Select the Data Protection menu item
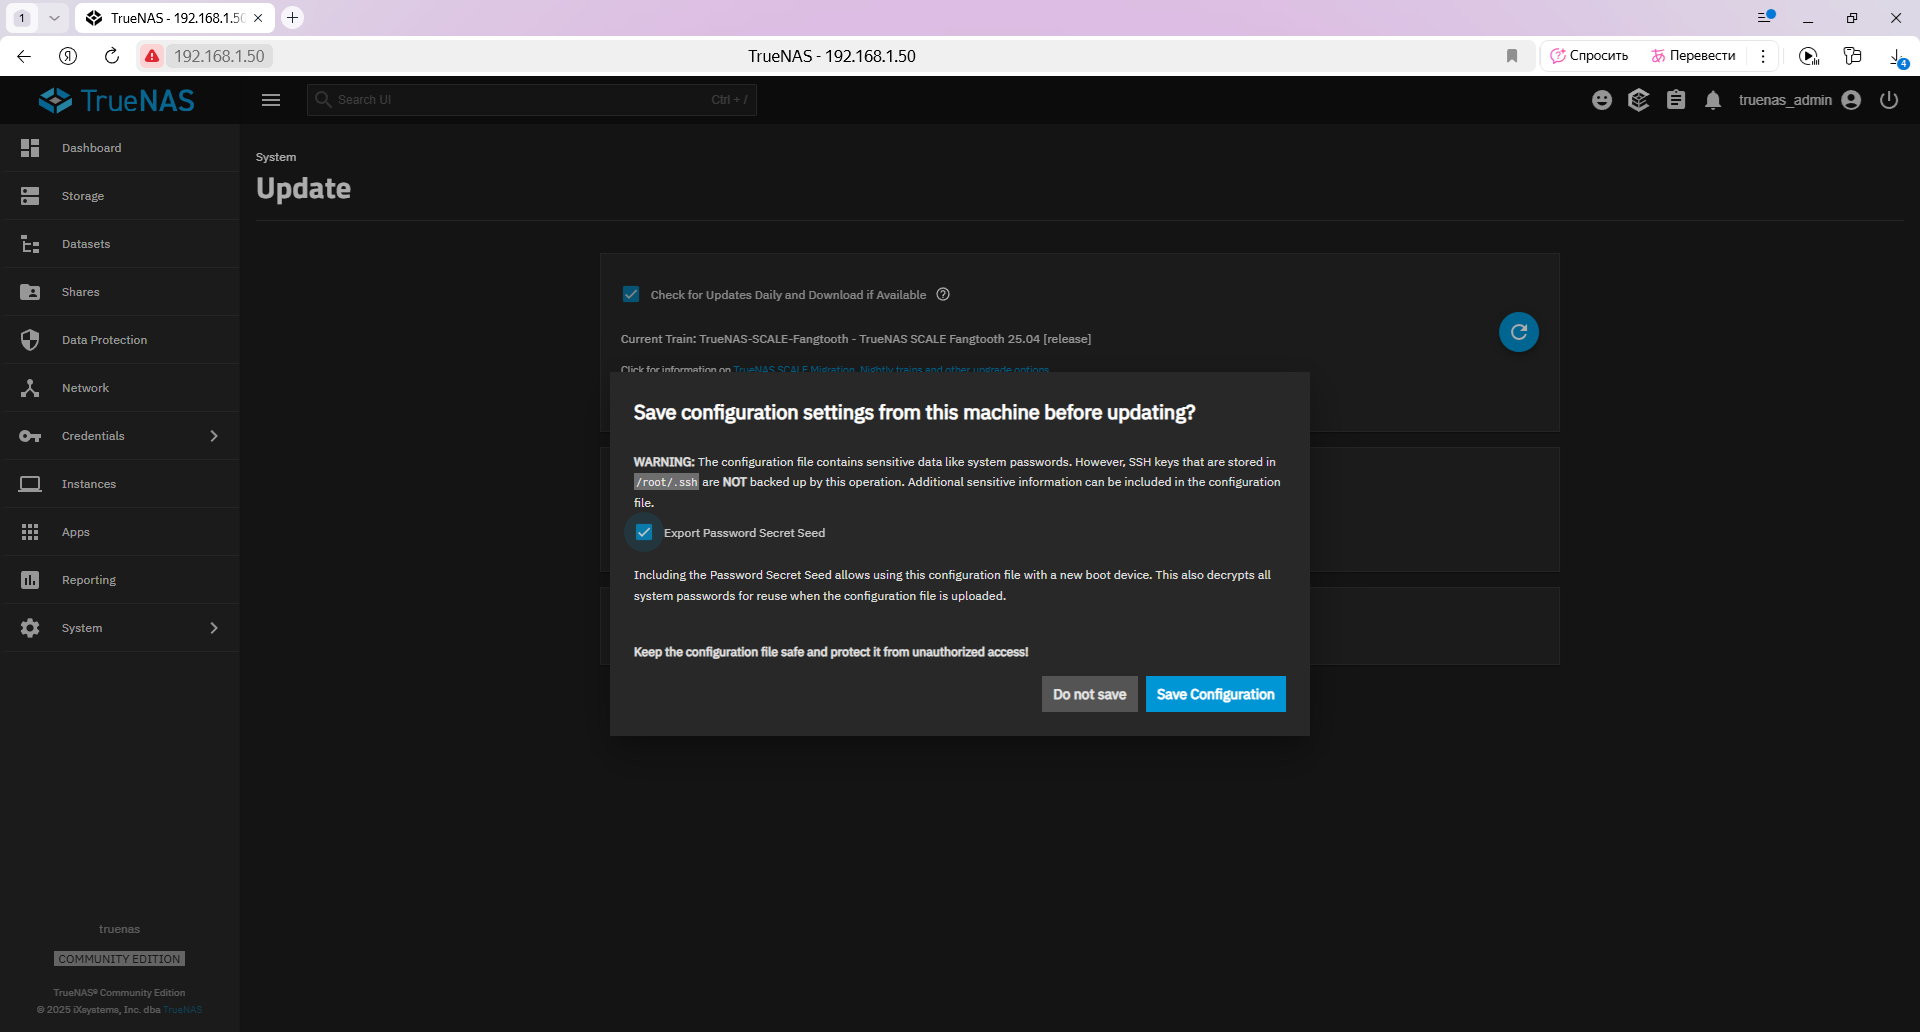 click(120, 340)
